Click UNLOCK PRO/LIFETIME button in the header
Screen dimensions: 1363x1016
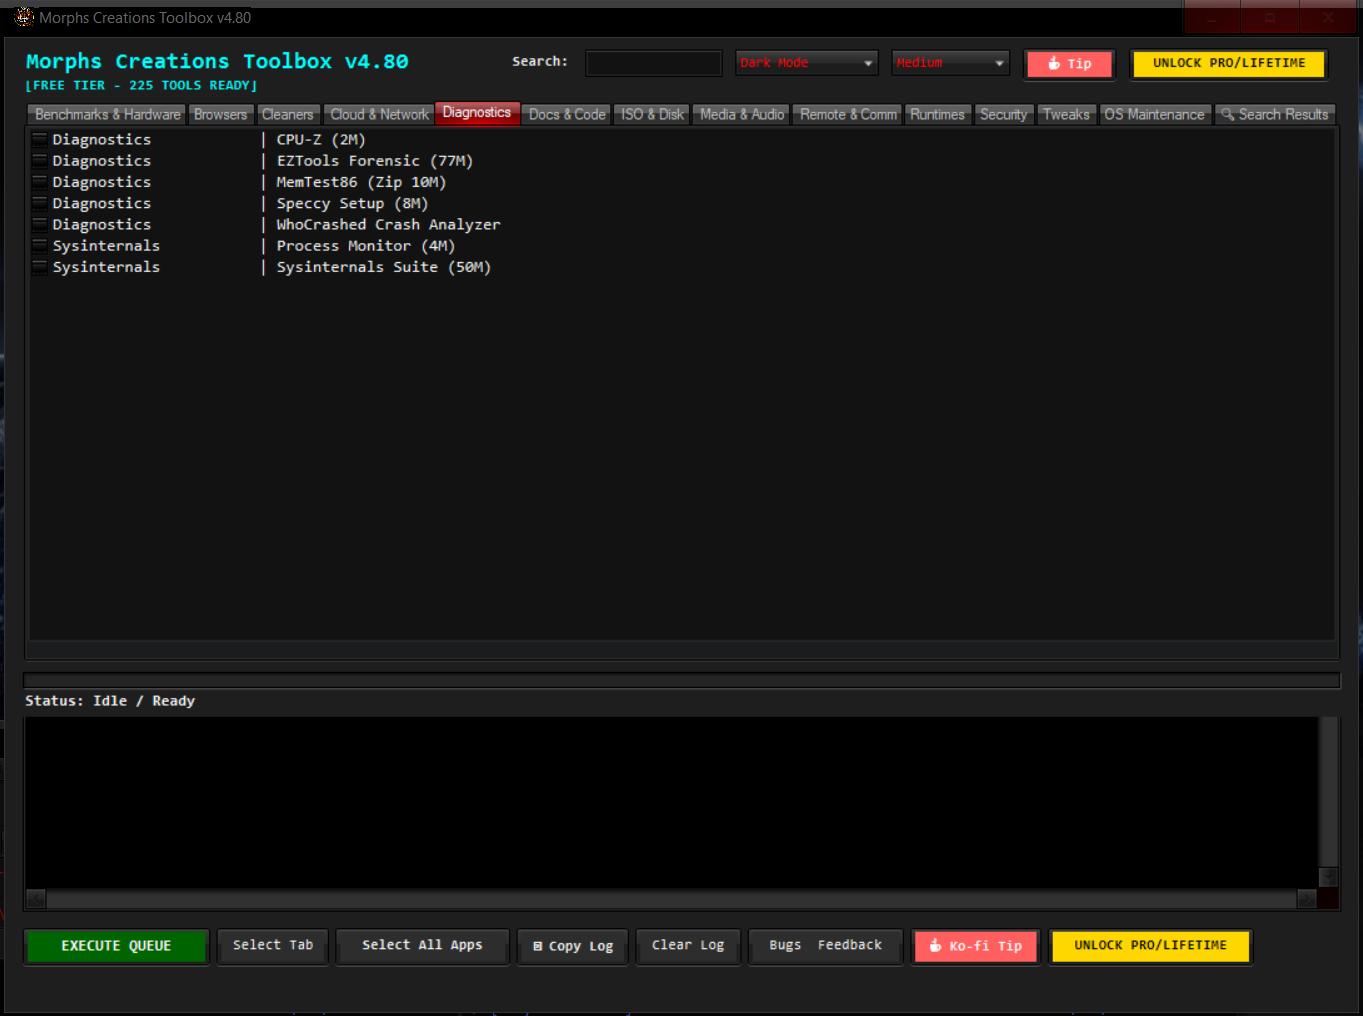click(x=1229, y=63)
